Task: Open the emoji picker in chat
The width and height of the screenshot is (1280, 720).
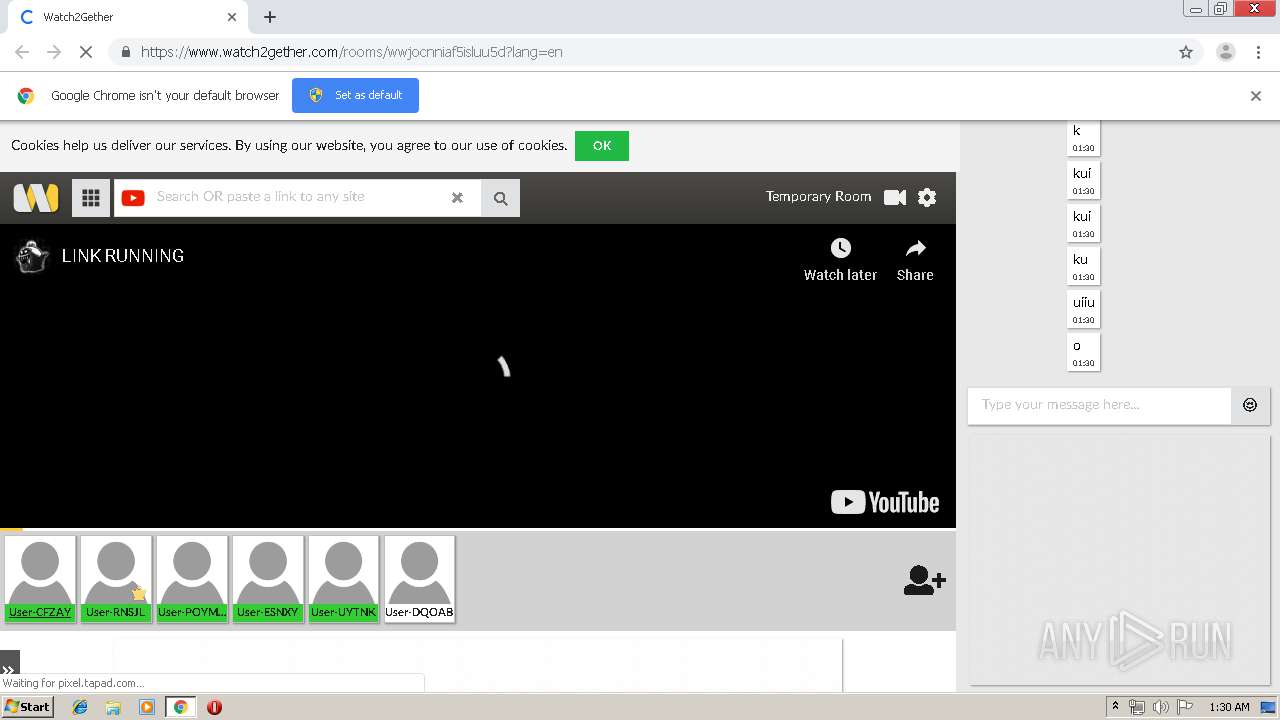Action: (1250, 405)
